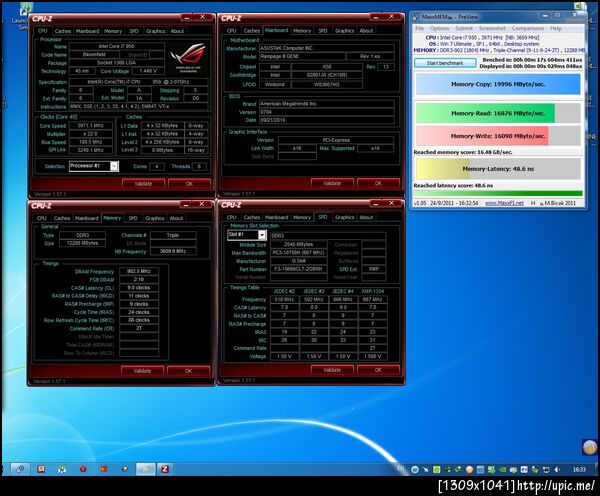
Task: Click the red Z icon in the taskbar
Action: click(x=164, y=468)
